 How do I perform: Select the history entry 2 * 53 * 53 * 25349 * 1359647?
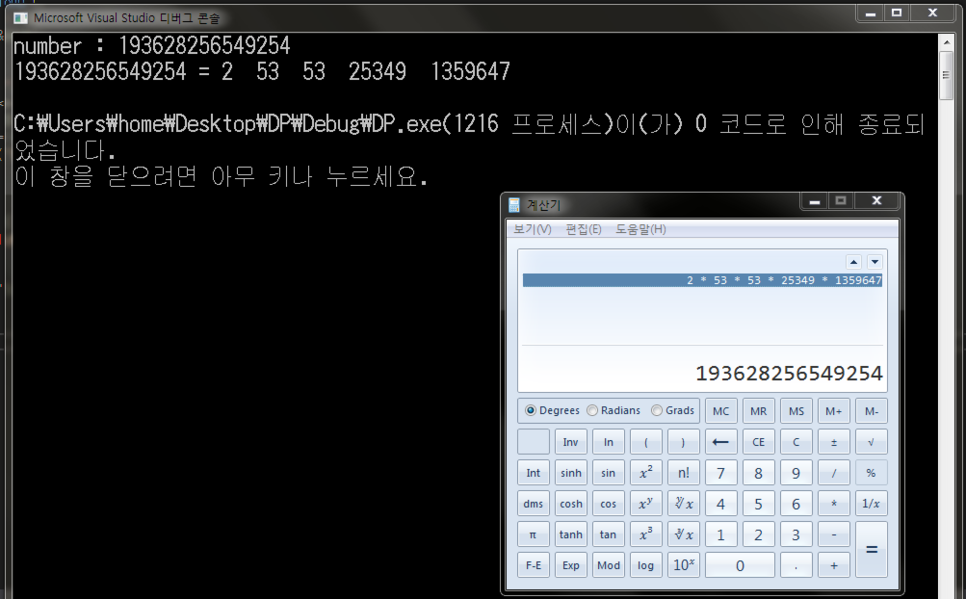point(702,280)
